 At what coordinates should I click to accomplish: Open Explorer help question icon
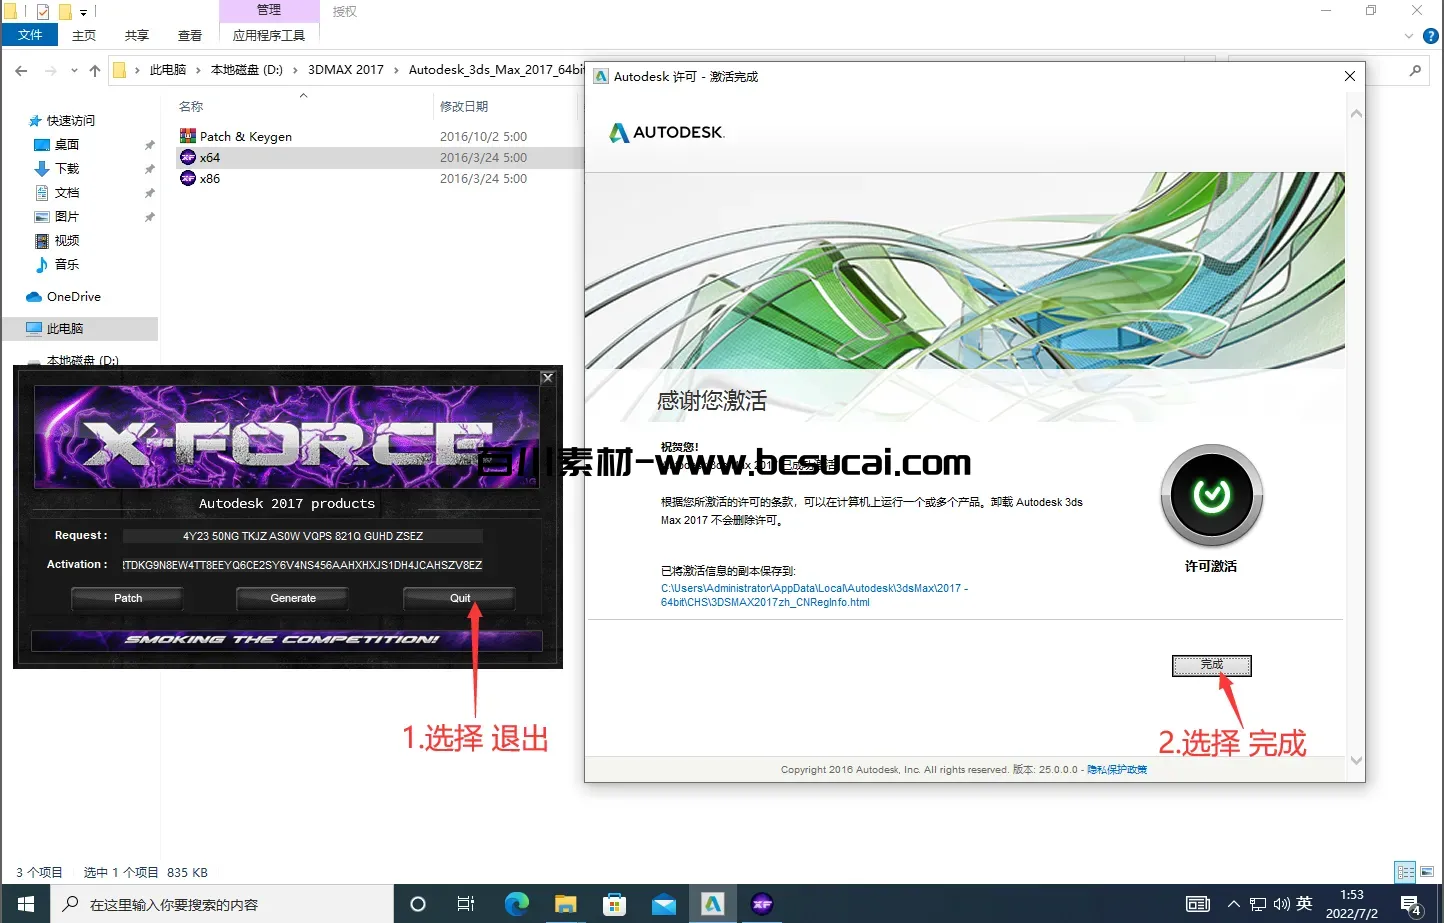click(x=1431, y=36)
